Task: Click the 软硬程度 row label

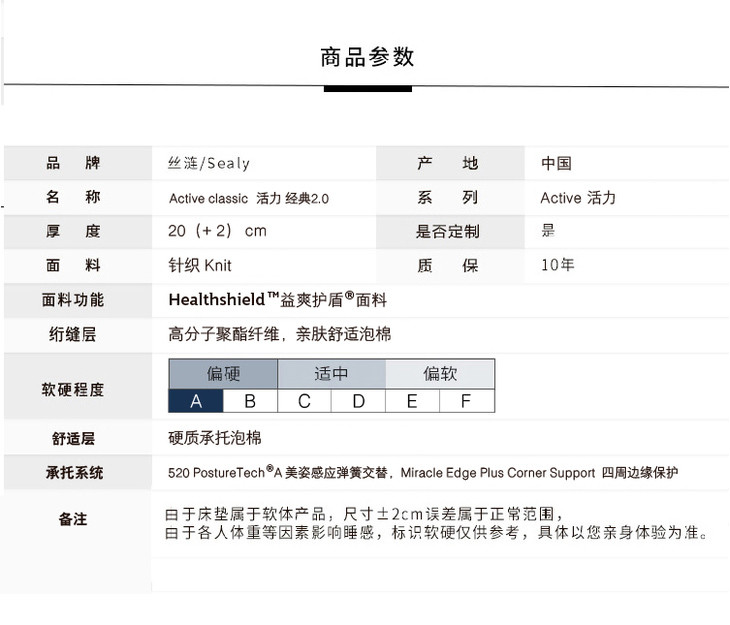Action: point(73,389)
